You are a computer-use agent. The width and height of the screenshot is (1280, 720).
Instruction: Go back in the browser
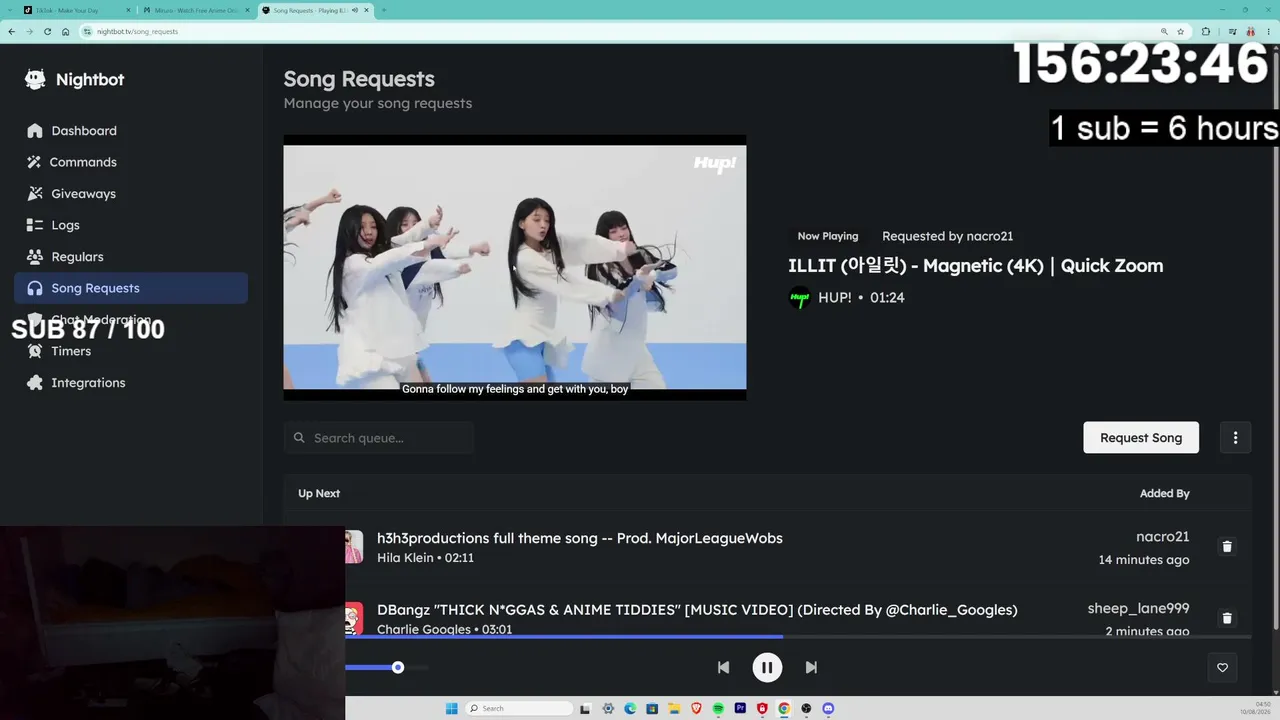tap(12, 31)
